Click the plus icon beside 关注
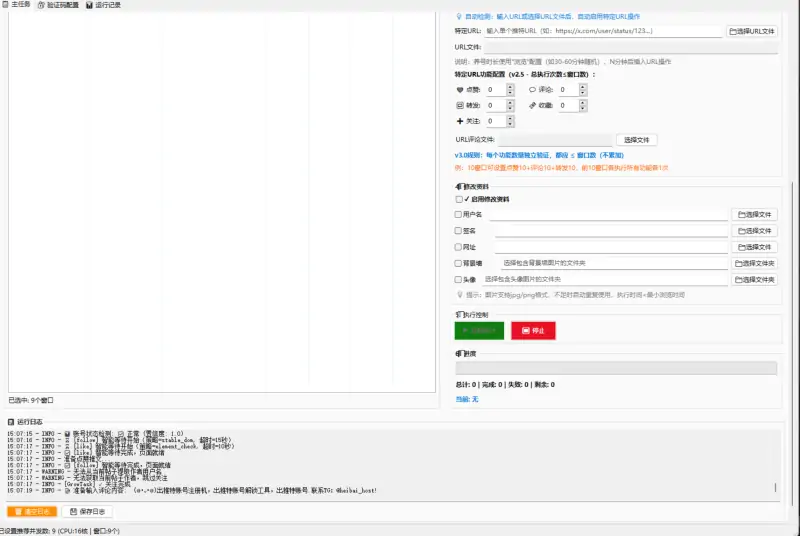The image size is (800, 536). pos(460,121)
